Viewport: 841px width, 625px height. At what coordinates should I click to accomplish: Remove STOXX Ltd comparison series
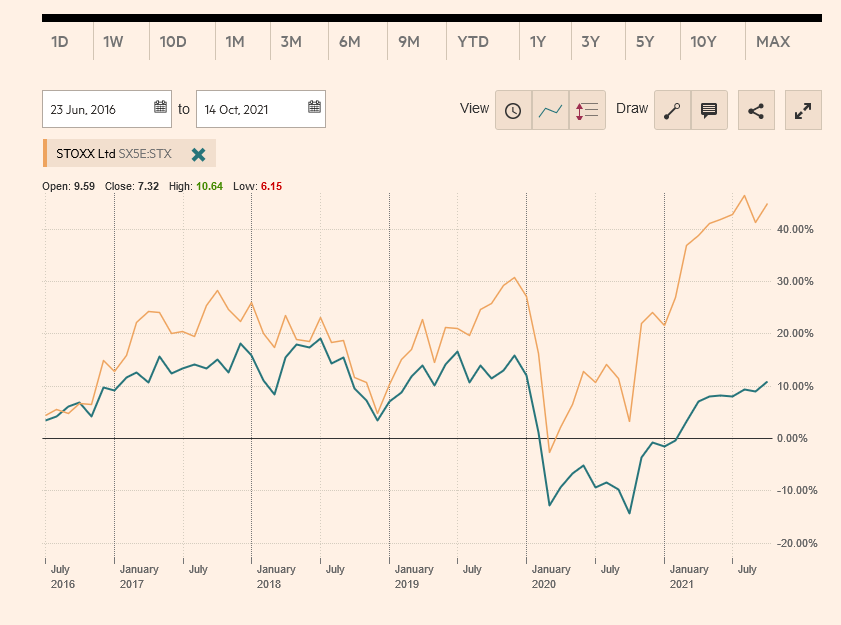pyautogui.click(x=198, y=154)
